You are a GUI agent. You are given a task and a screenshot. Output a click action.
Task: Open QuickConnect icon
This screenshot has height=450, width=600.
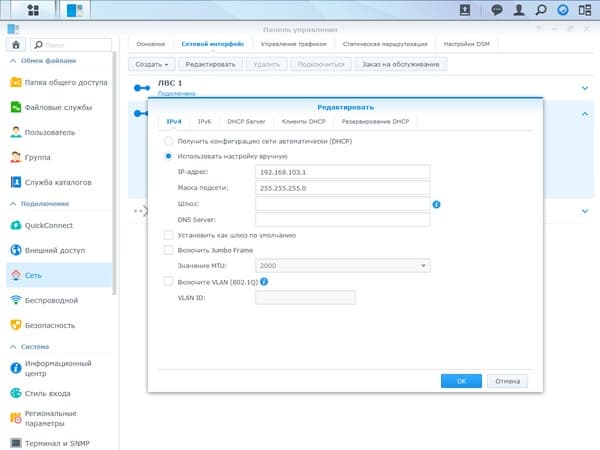tap(16, 225)
